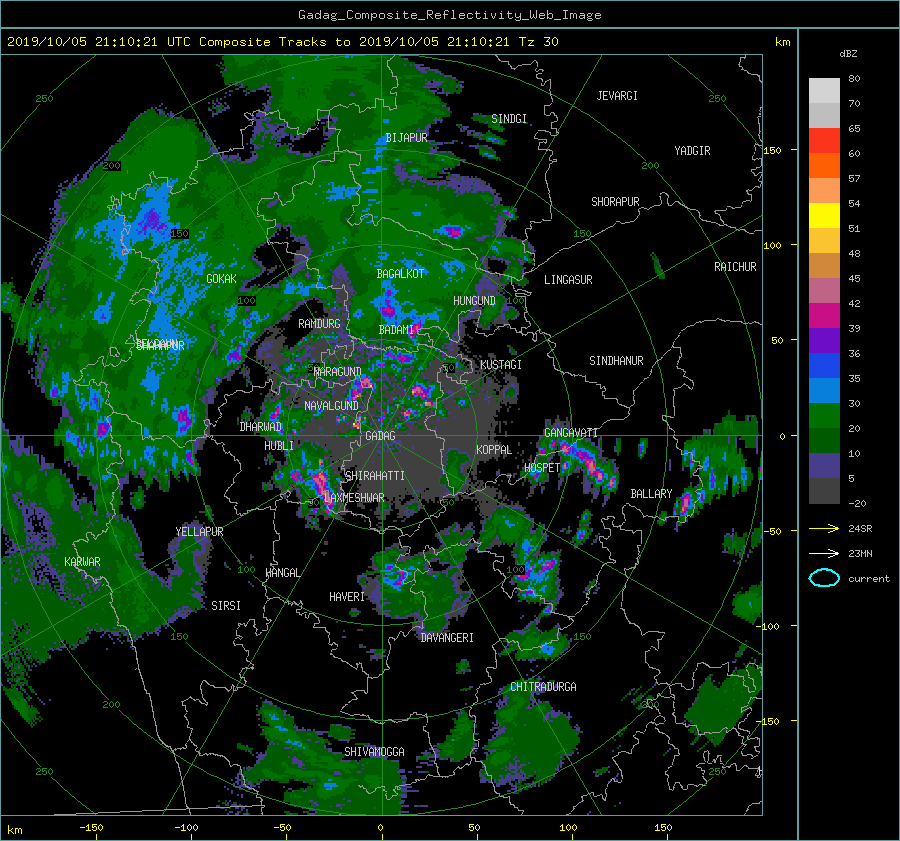This screenshot has width=900, height=841.
Task: Click the NAVALGUND city label
Action: pyautogui.click(x=331, y=406)
